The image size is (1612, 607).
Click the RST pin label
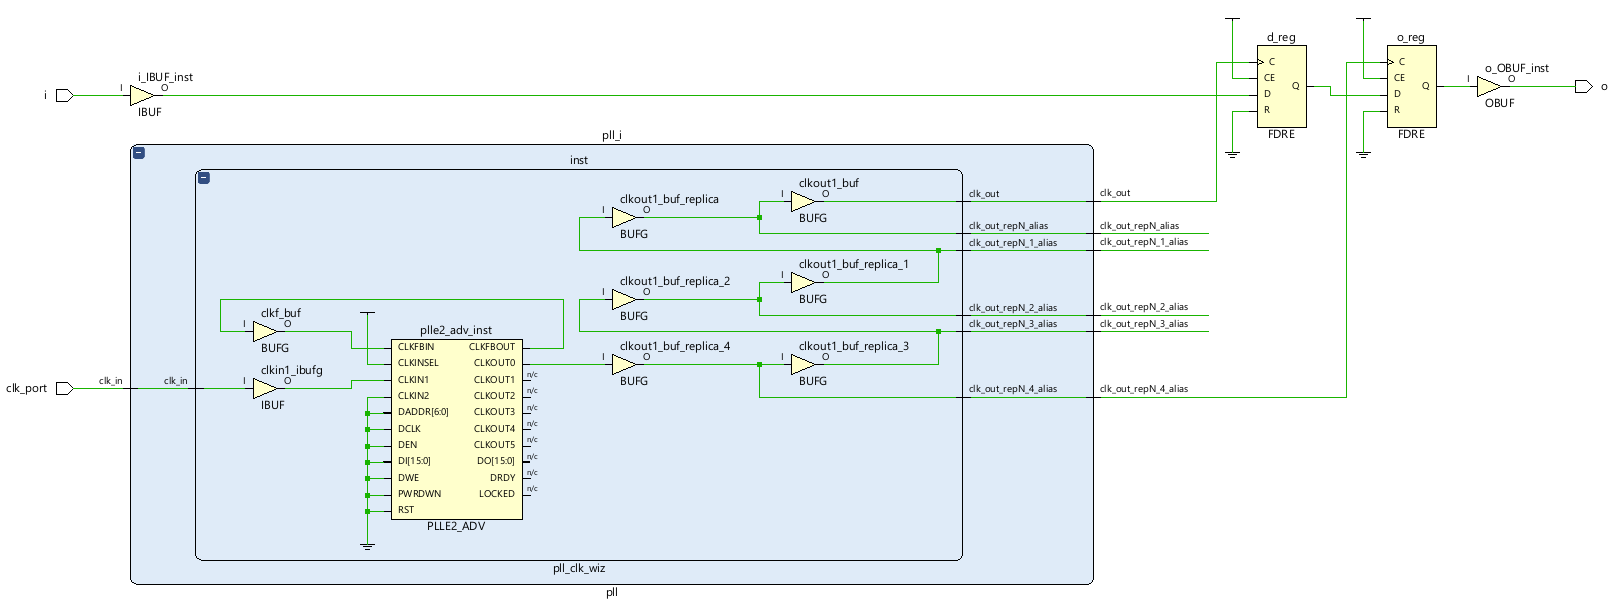click(x=406, y=510)
